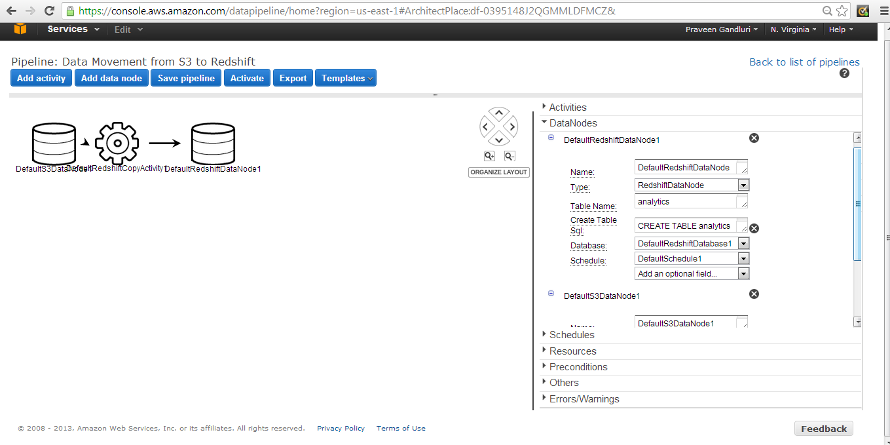Click the DefaultS3DataNode1 name field
890x445 pixels.
[691, 322]
